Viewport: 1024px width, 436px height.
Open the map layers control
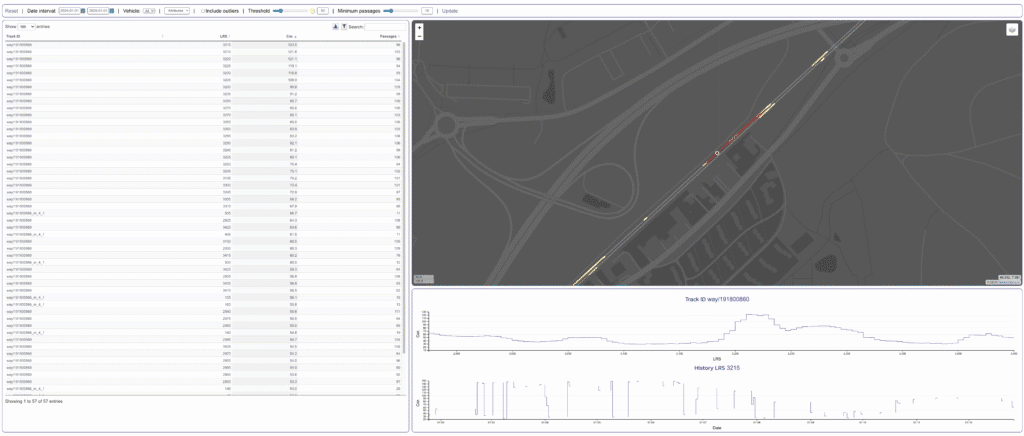pos(1011,30)
